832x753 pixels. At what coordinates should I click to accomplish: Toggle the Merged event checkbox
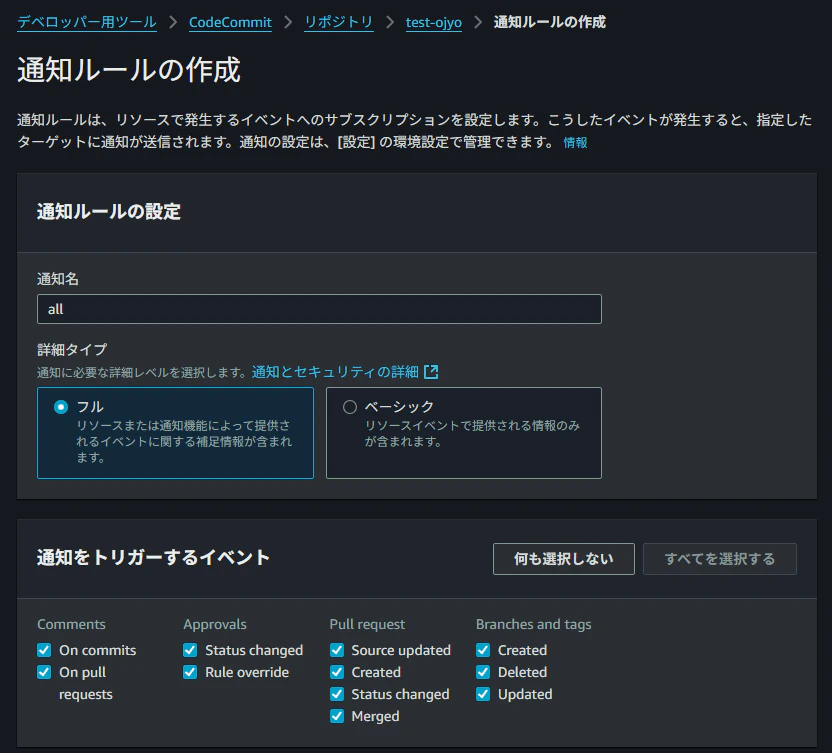click(336, 716)
